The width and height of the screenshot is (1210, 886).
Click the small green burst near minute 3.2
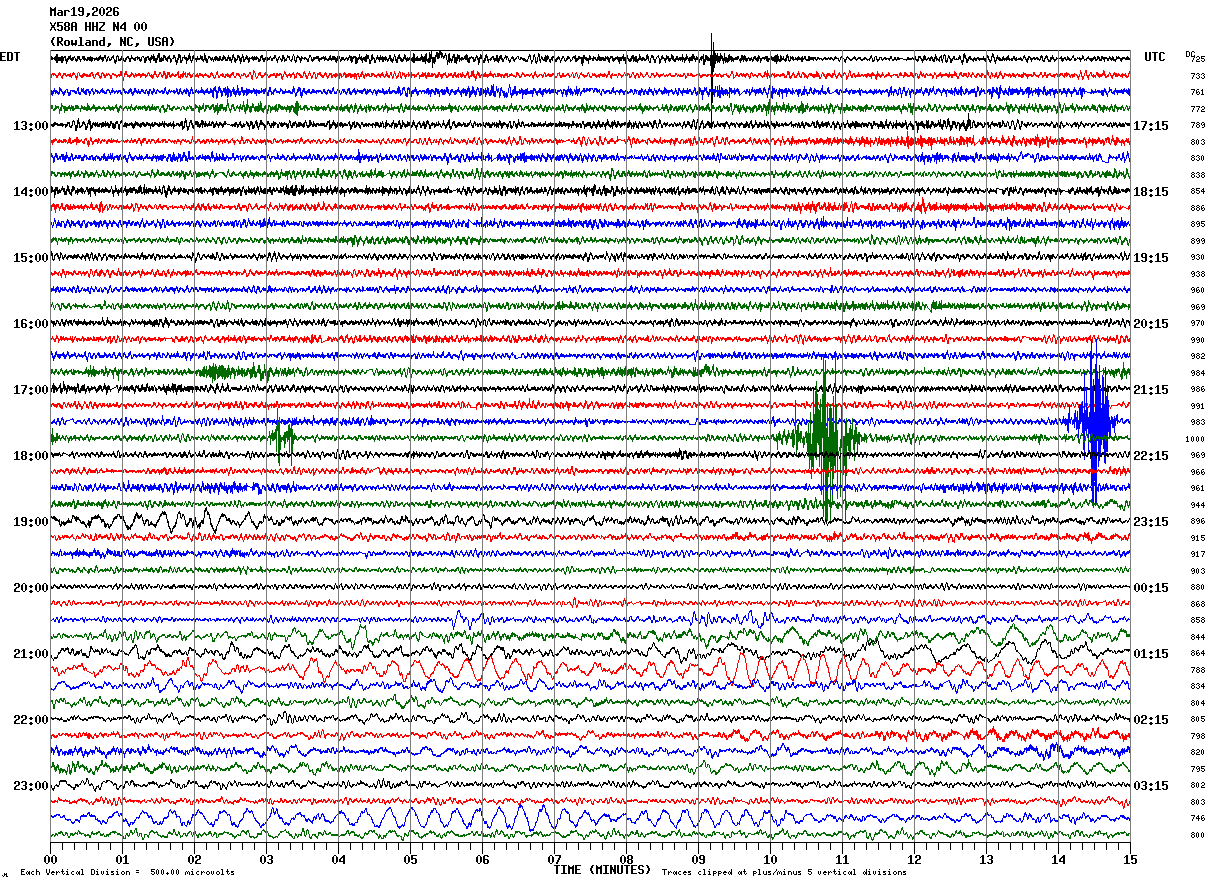[282, 437]
